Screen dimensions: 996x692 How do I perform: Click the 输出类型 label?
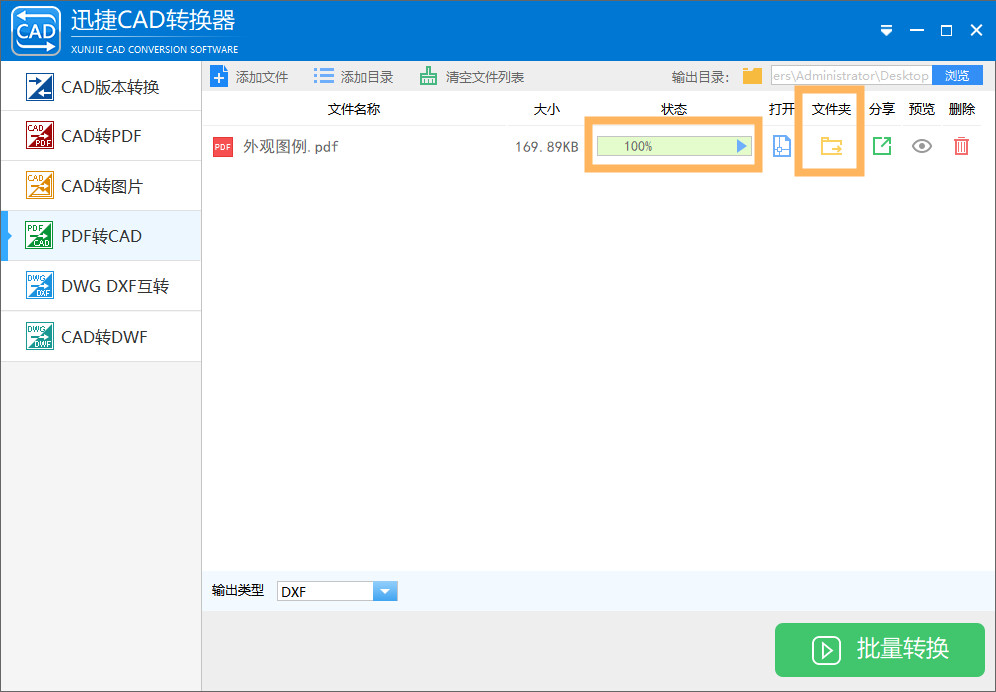click(238, 590)
